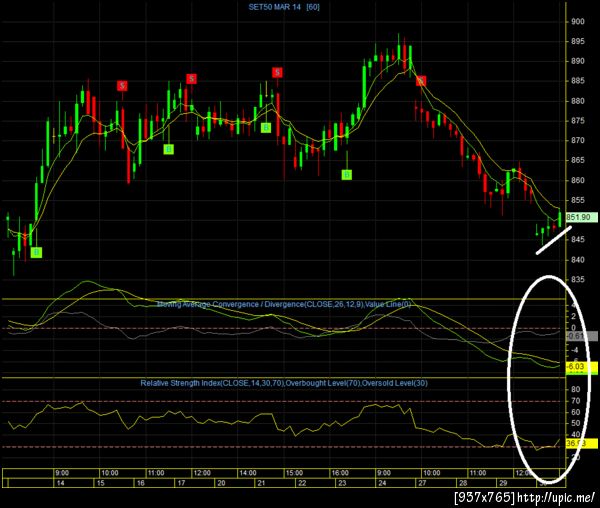Click the 60 level on RSI axis
600x508 pixels.
tap(576, 412)
